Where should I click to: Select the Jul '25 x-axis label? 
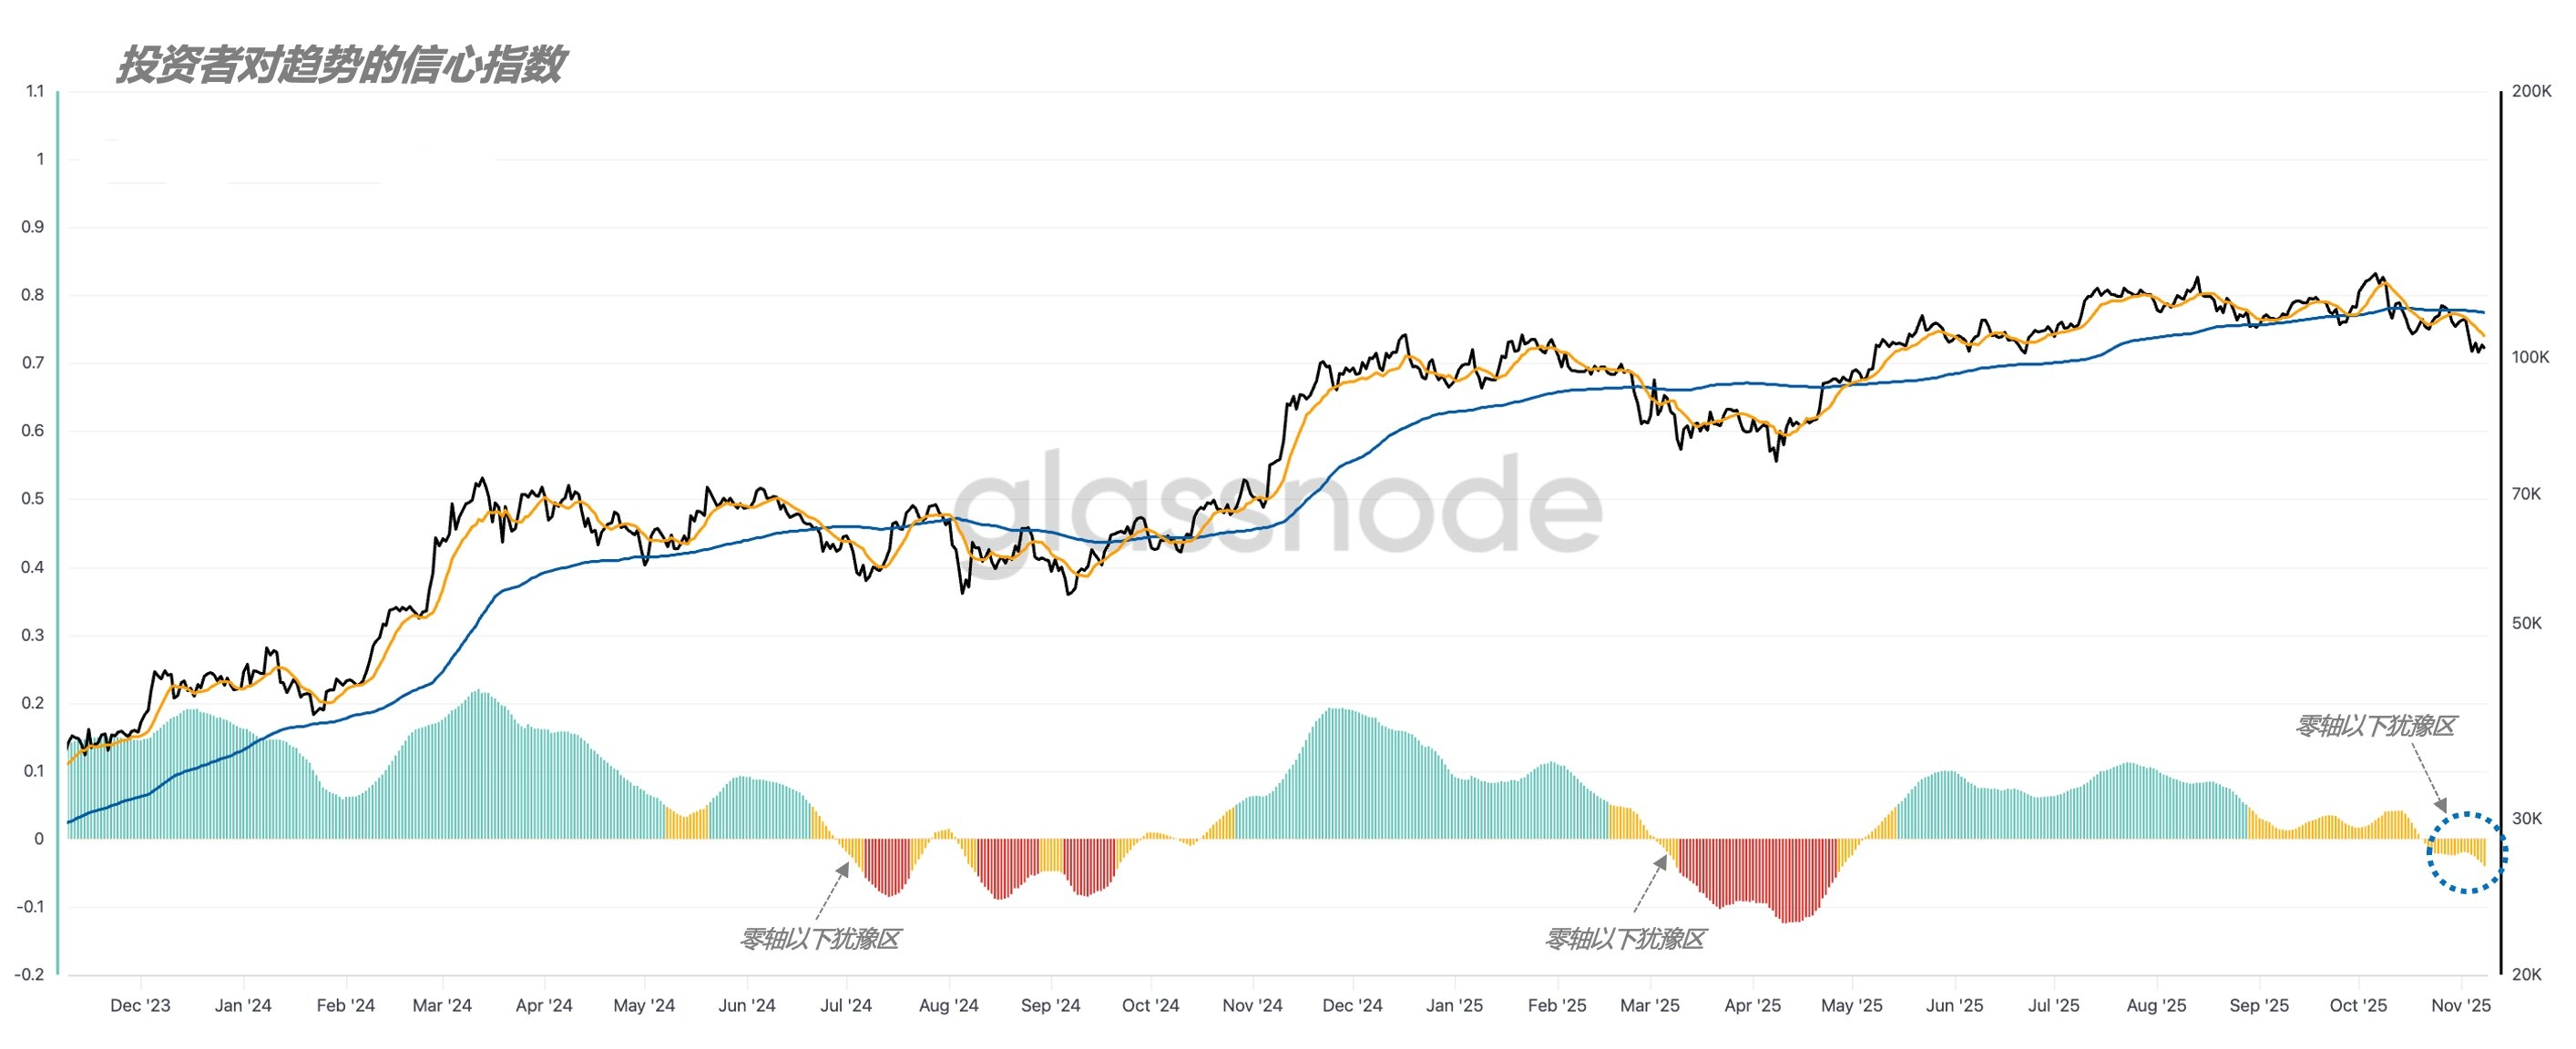pos(2053,1005)
